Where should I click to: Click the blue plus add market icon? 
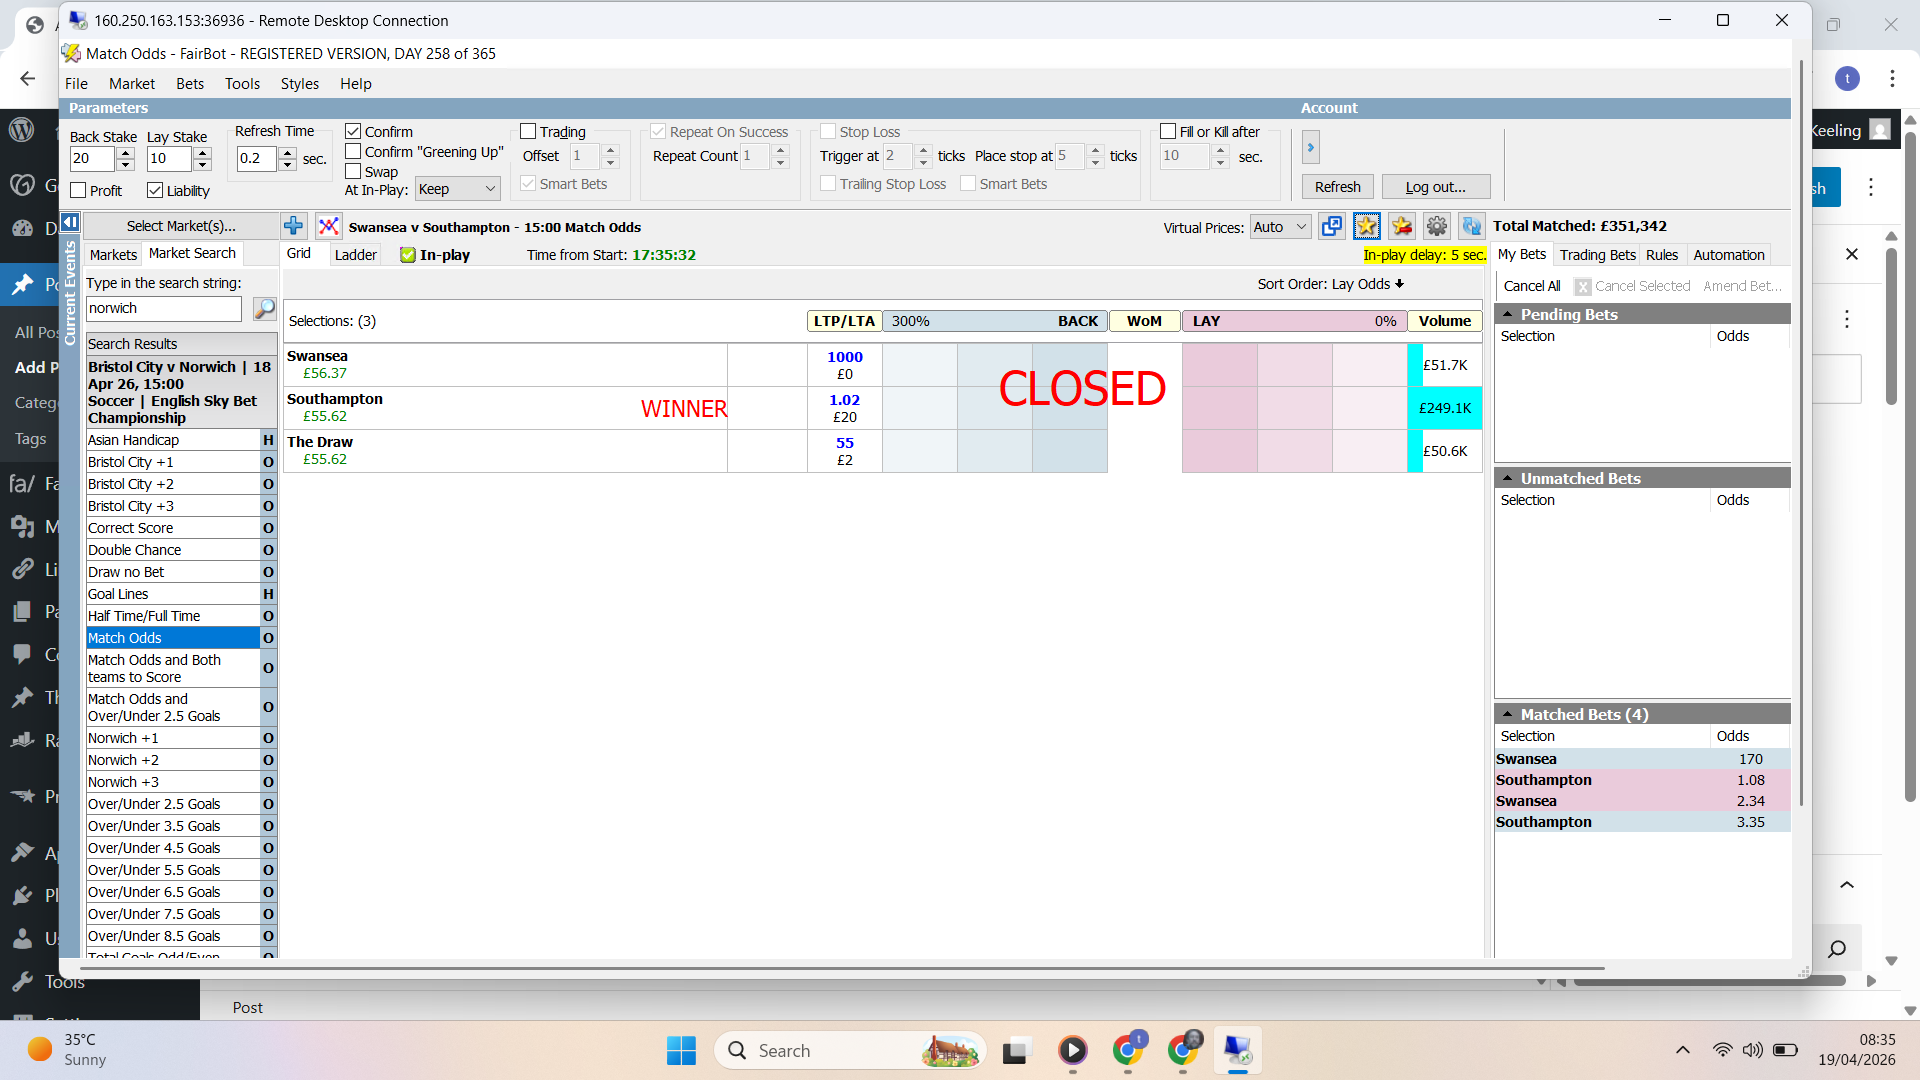tap(293, 227)
